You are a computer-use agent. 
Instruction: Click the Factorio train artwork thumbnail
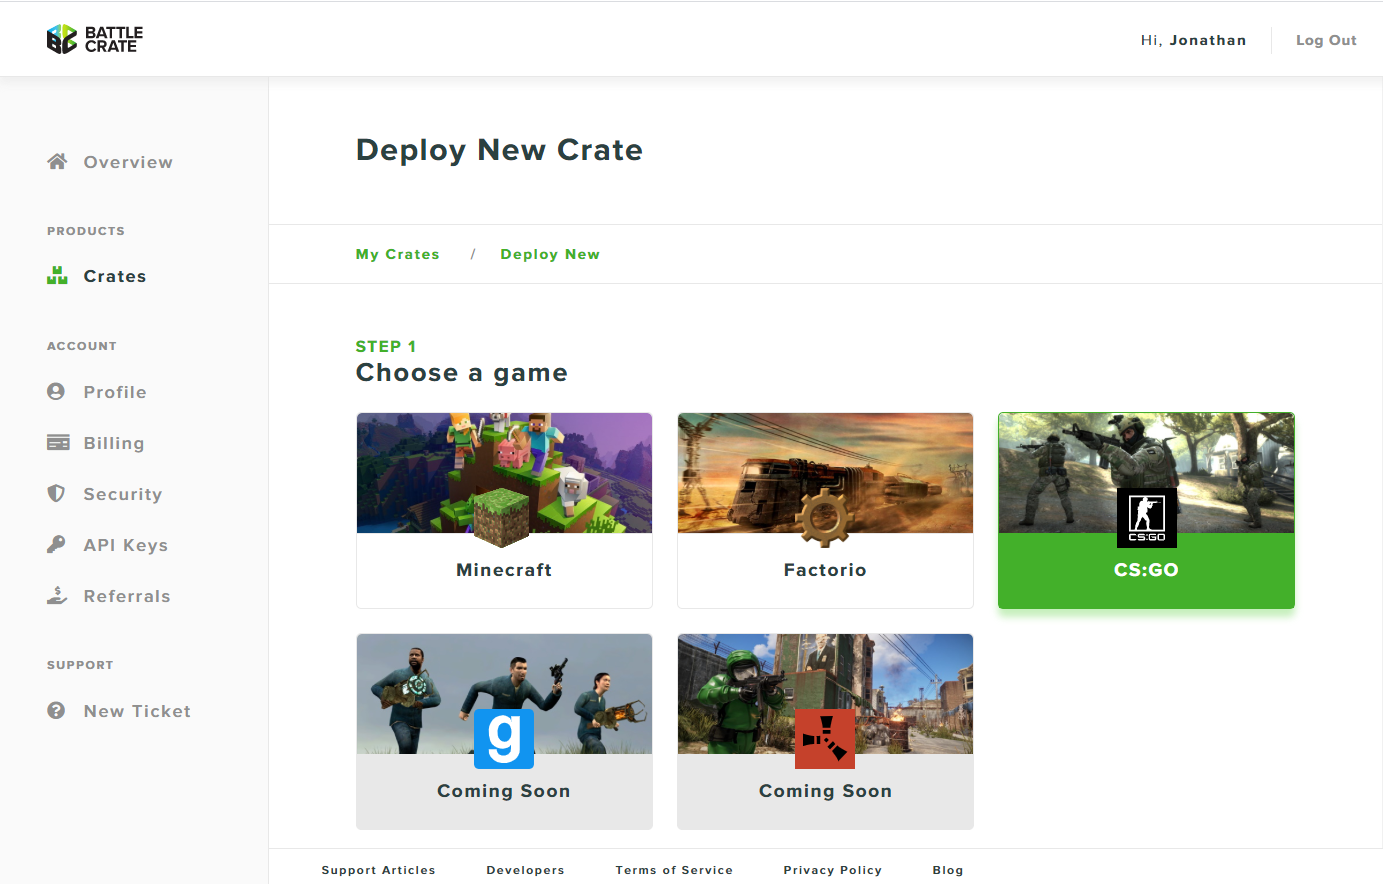click(x=825, y=473)
